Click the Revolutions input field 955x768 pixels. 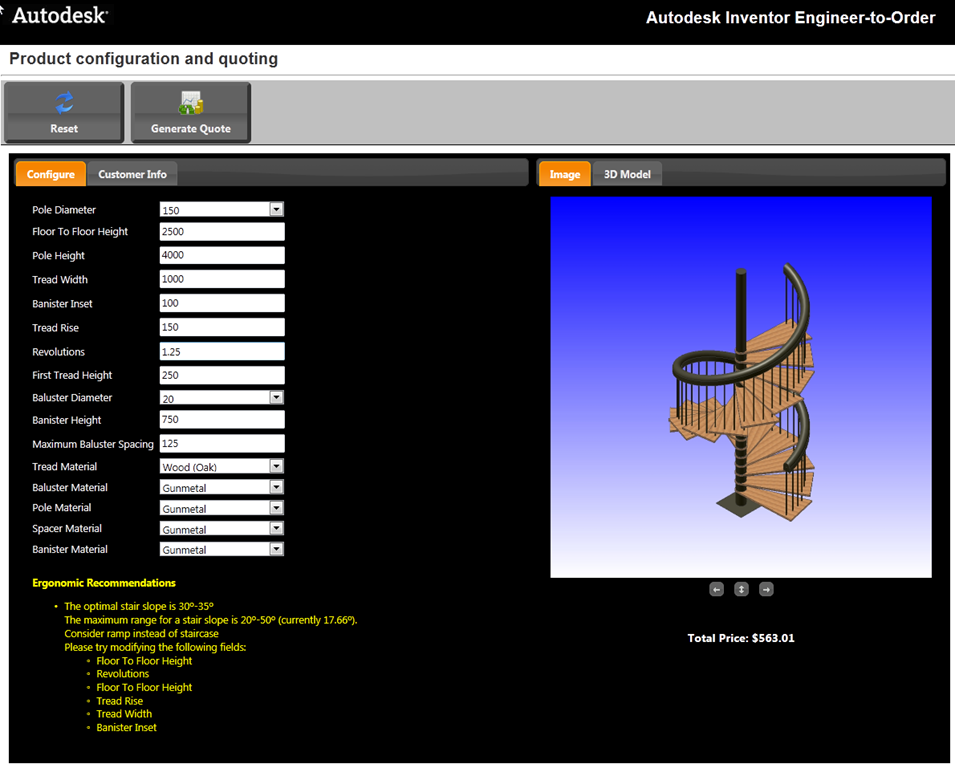(222, 352)
